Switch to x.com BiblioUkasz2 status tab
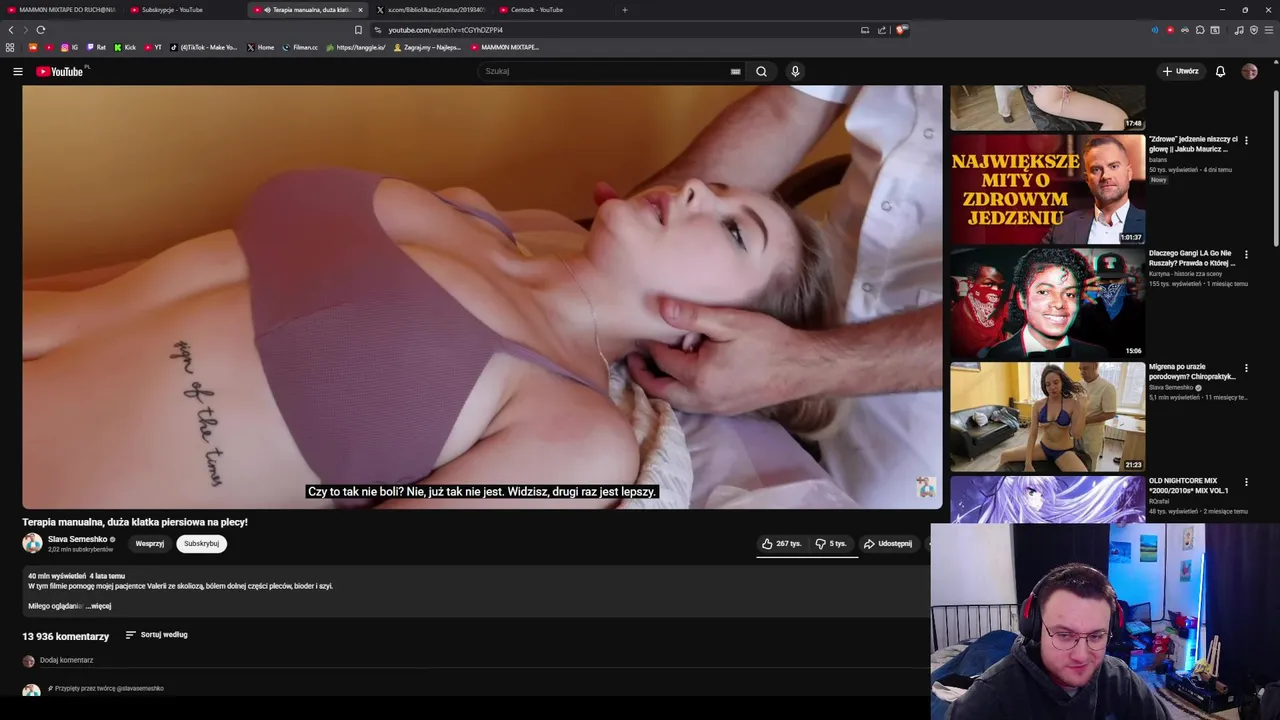The image size is (1280, 720). click(431, 10)
